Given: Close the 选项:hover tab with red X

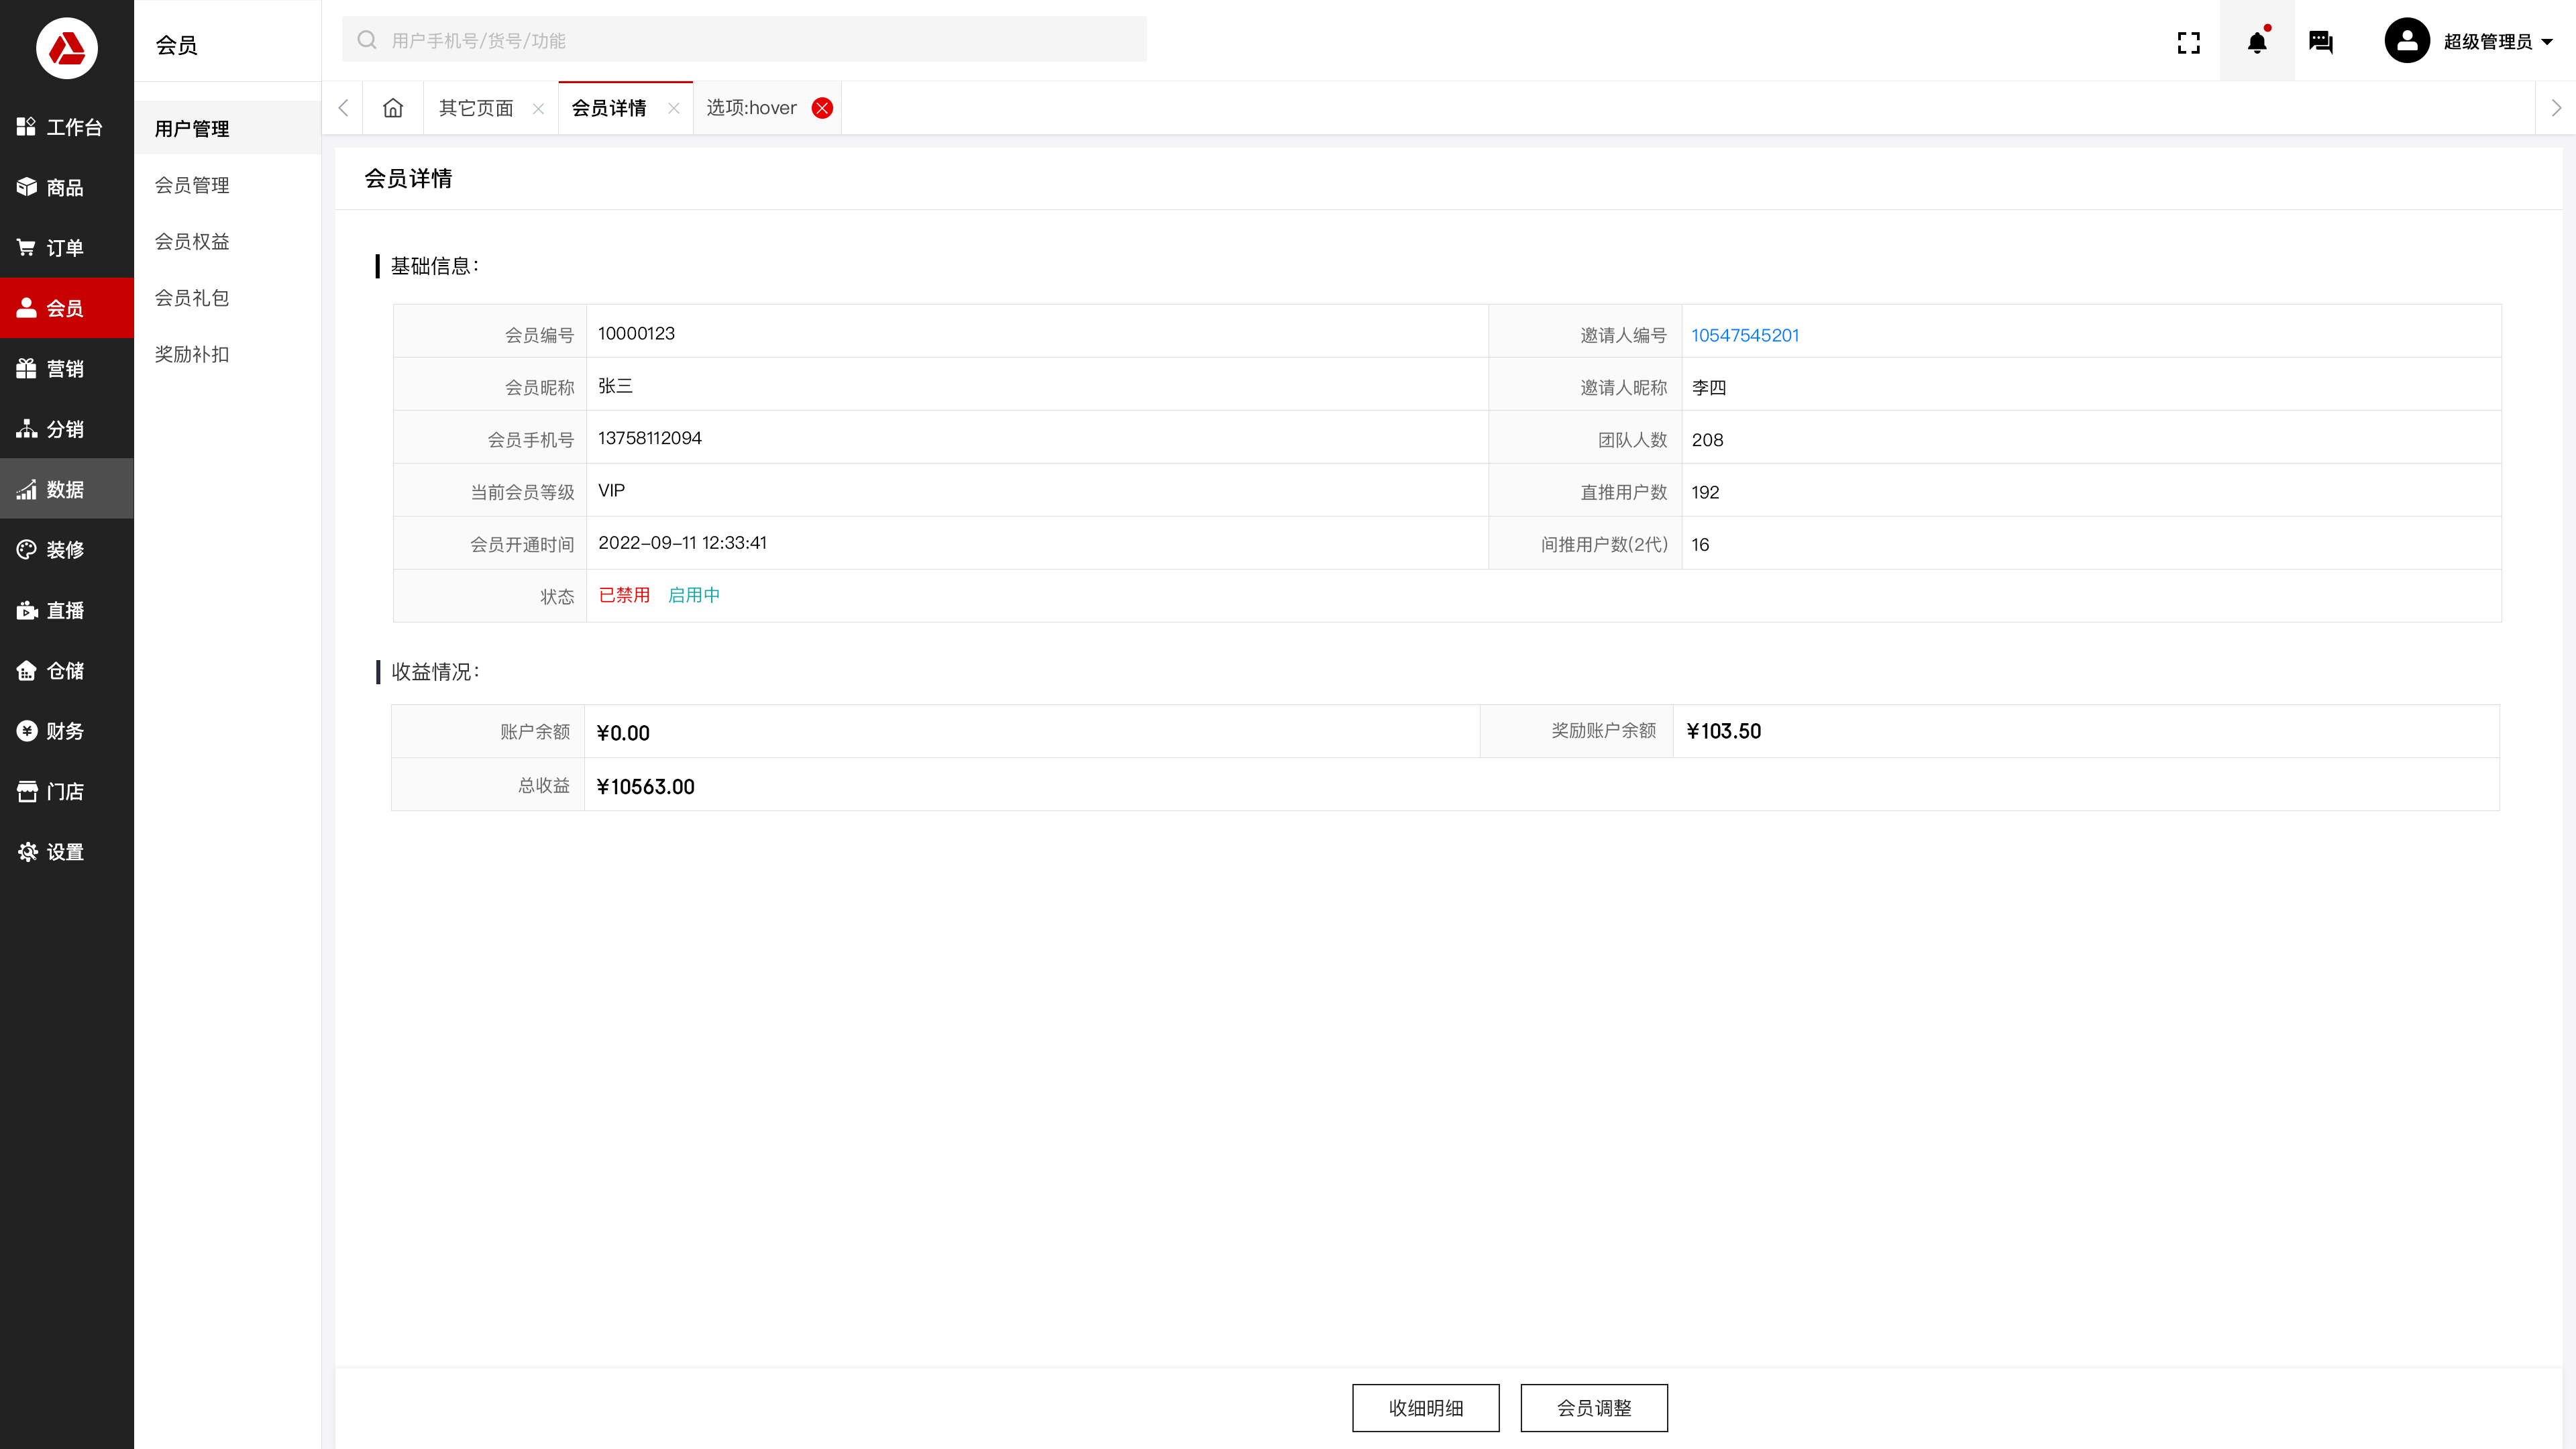Looking at the screenshot, I should click(x=822, y=108).
